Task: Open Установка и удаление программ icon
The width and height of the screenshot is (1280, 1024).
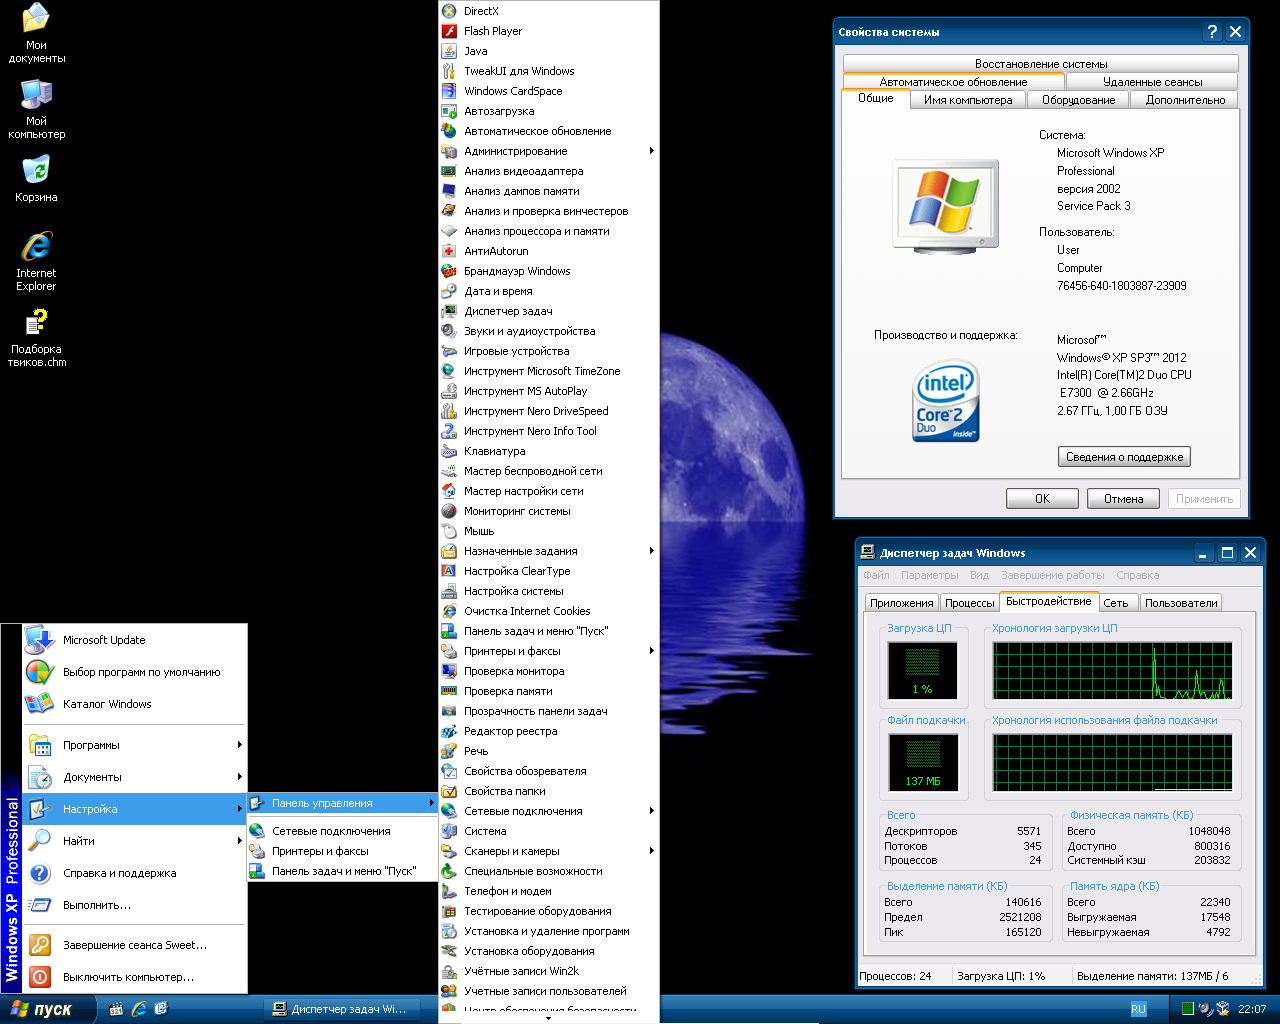Action: click(x=449, y=931)
